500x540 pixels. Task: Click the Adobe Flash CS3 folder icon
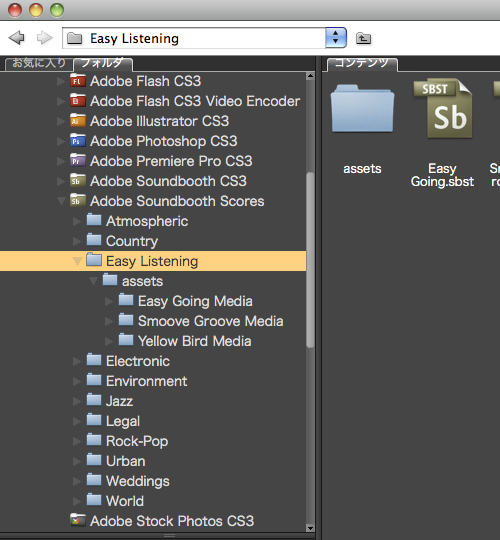pyautogui.click(x=77, y=81)
